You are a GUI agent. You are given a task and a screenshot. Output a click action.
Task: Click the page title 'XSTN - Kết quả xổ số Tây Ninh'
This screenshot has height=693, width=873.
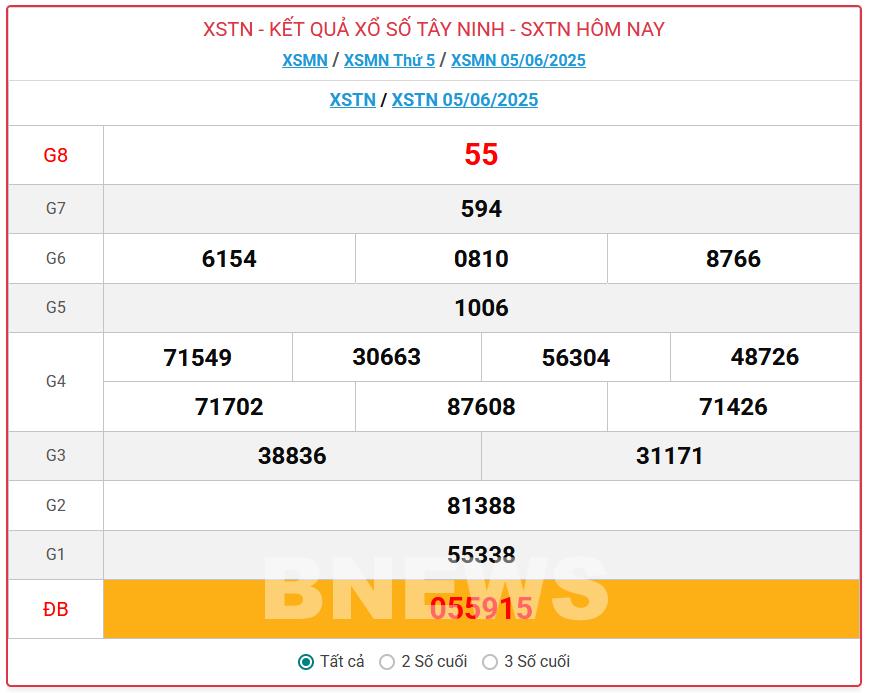pos(433,29)
